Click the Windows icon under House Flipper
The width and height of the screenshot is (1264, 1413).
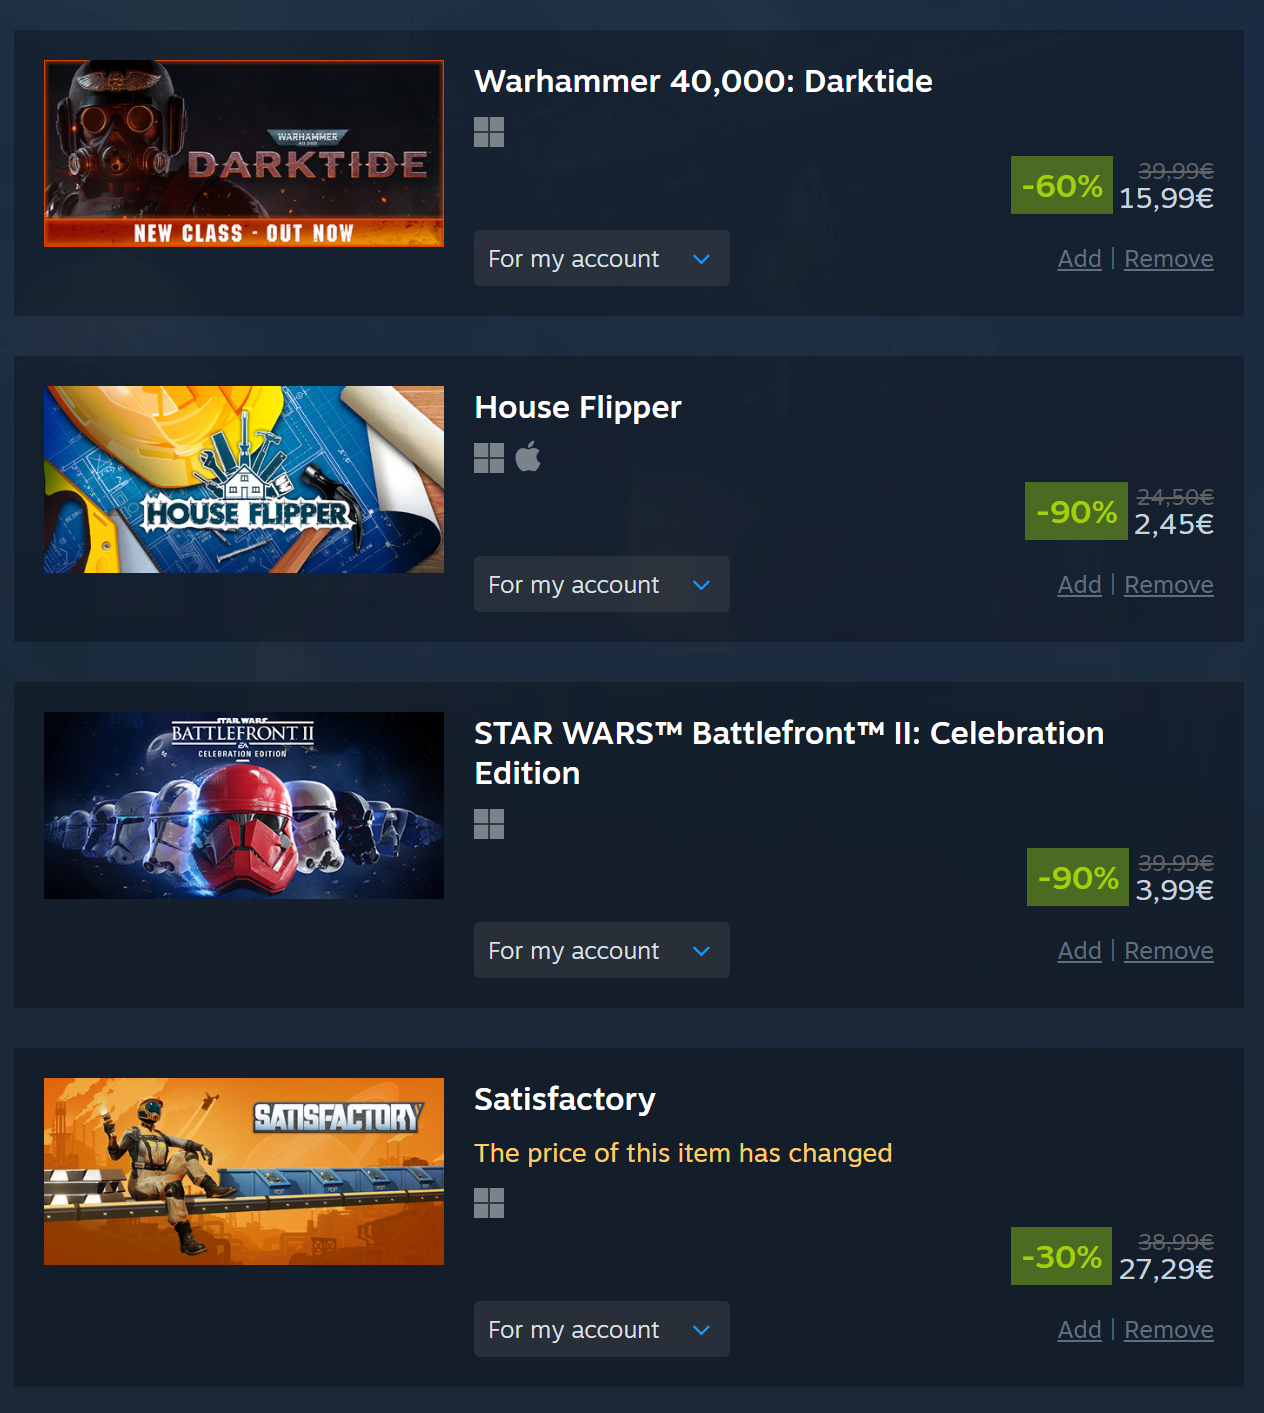pyautogui.click(x=489, y=458)
